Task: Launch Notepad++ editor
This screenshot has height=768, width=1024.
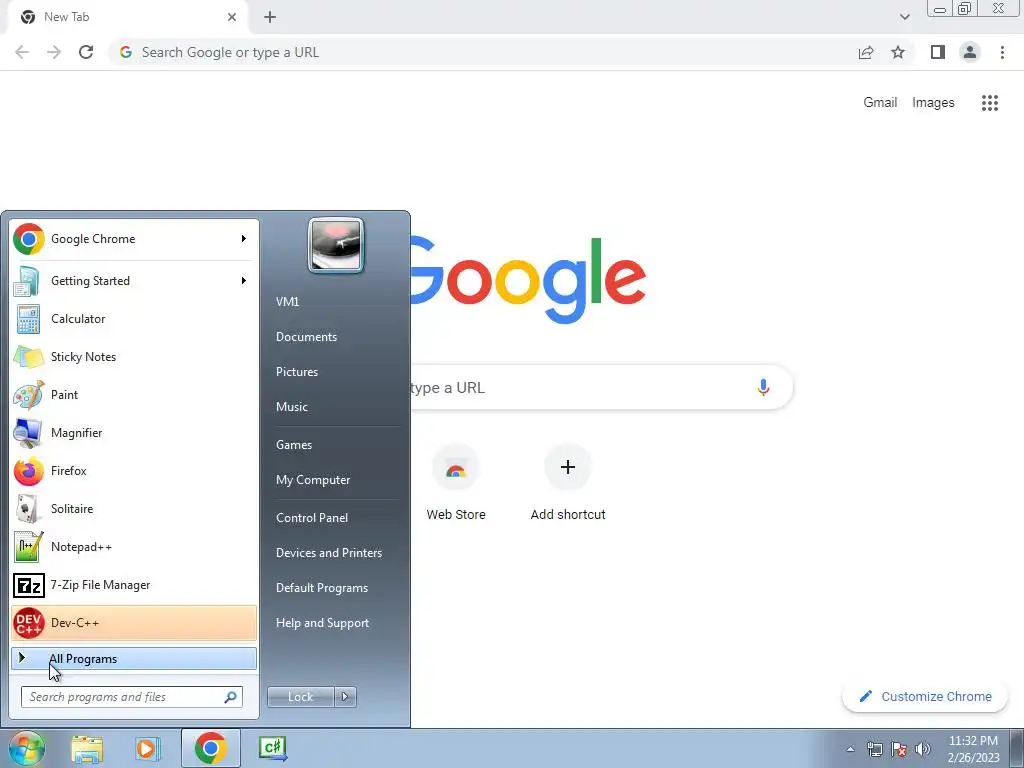Action: (134, 547)
